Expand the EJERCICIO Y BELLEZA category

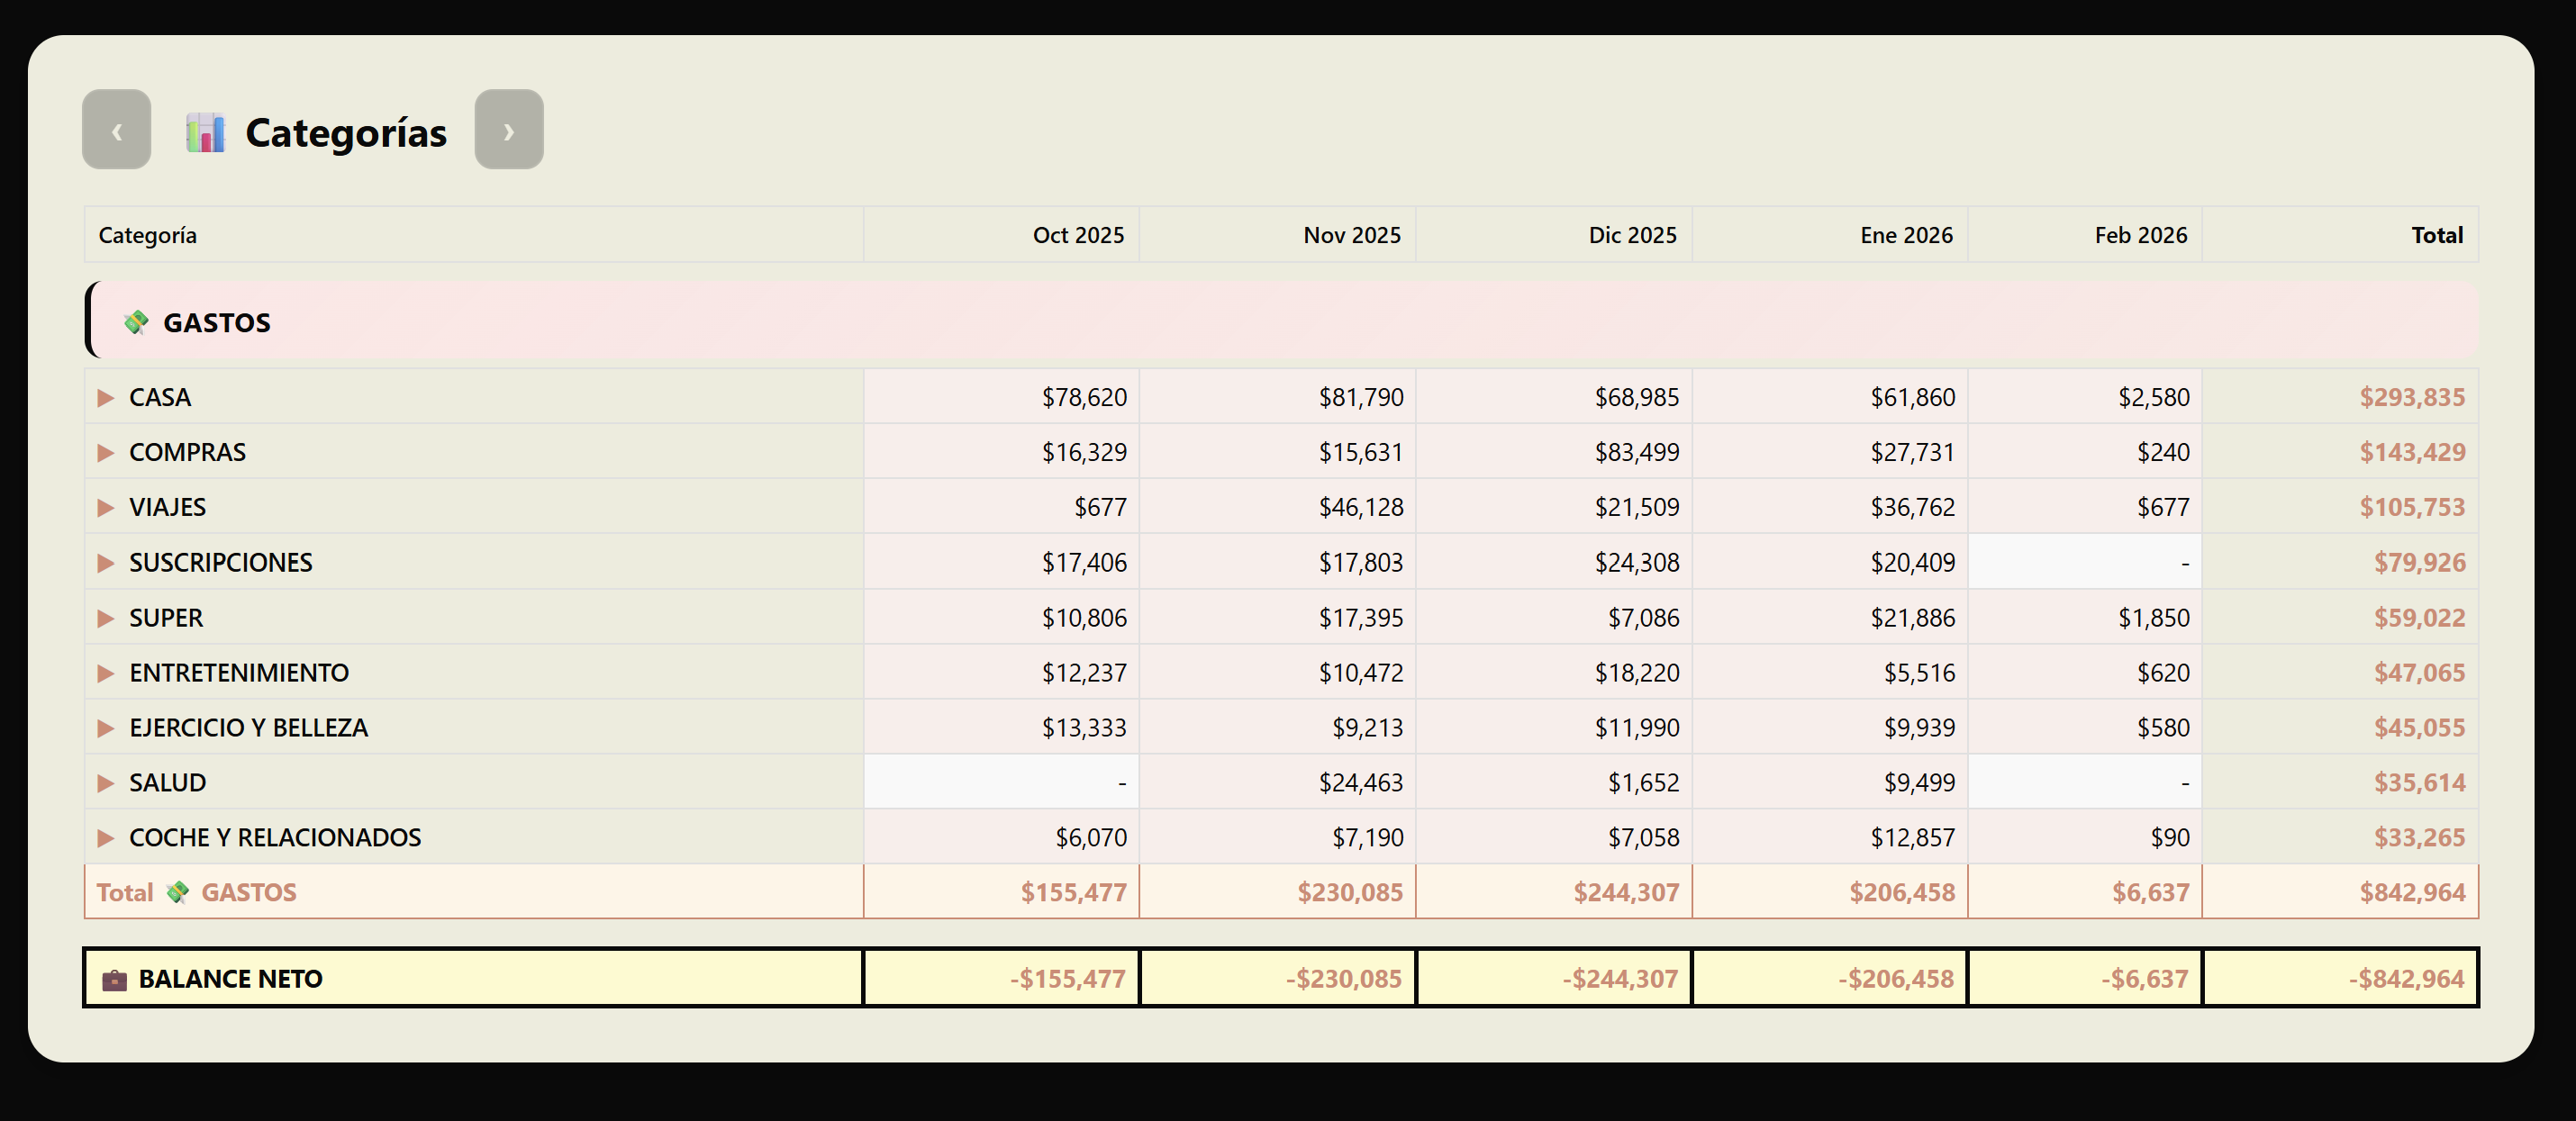point(105,727)
